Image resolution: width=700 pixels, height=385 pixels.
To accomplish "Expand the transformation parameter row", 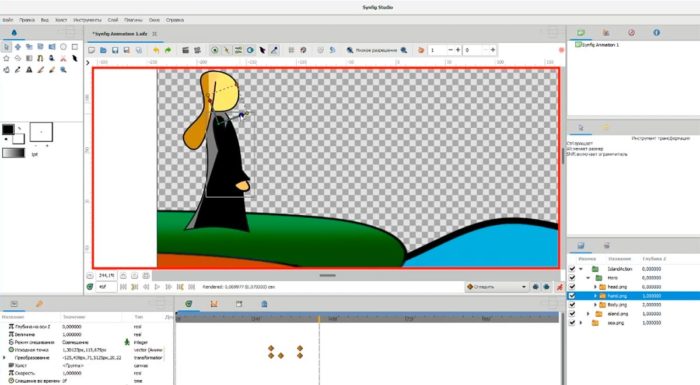I will 4,358.
